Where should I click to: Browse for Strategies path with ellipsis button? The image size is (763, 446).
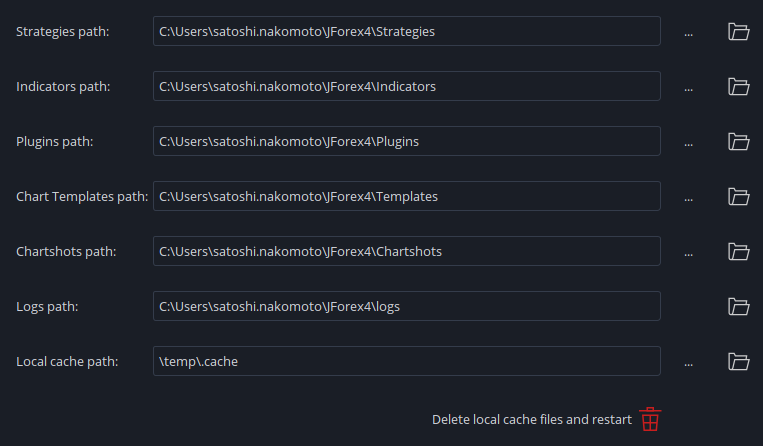688,33
